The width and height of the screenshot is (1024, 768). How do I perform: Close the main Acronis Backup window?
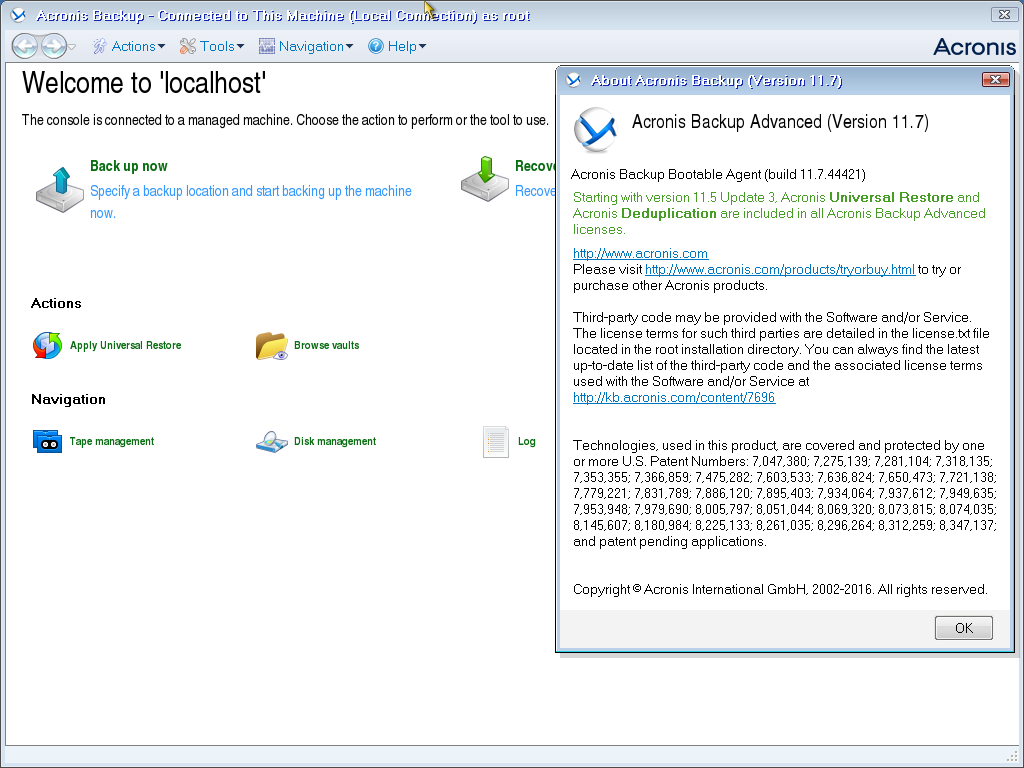(1004, 14)
